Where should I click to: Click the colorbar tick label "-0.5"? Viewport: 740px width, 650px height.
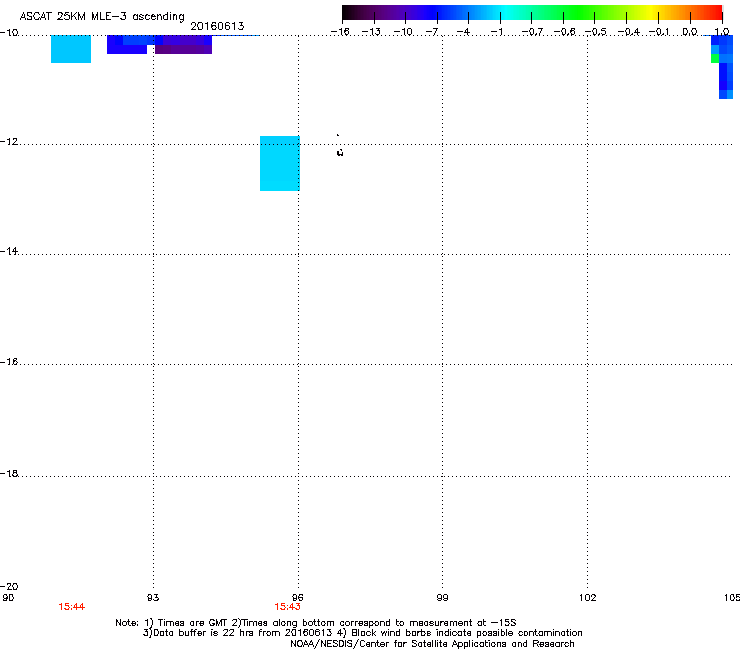click(x=596, y=32)
